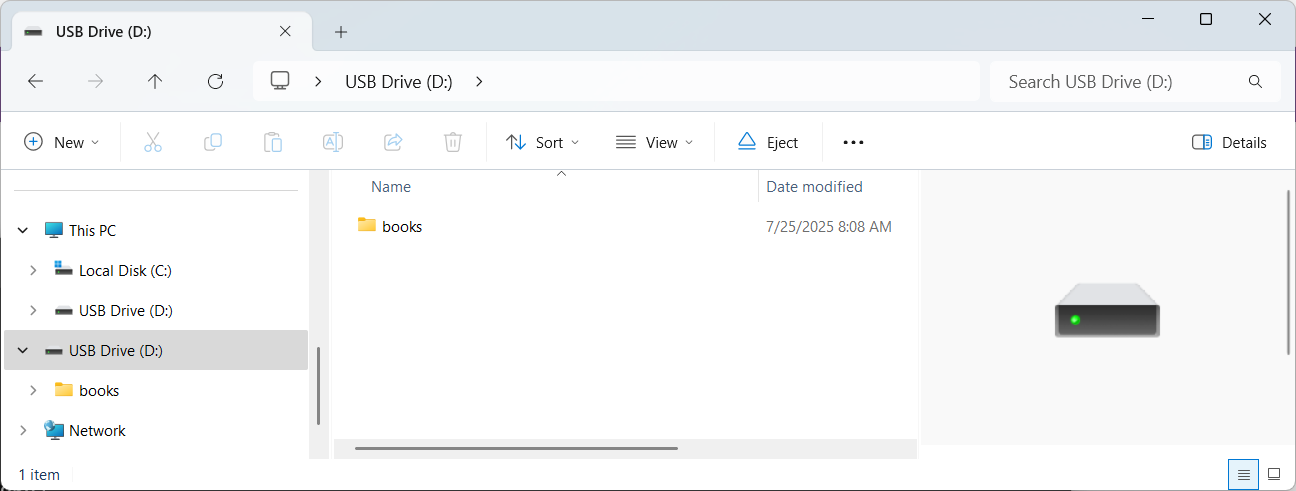Add a new File Explorer tab

[x=341, y=32]
